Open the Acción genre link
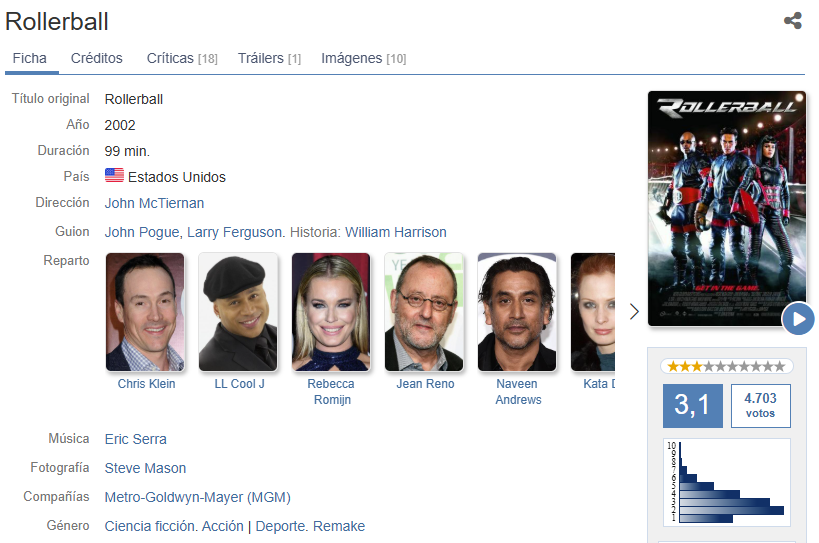This screenshot has height=543, width=819. coord(223,526)
